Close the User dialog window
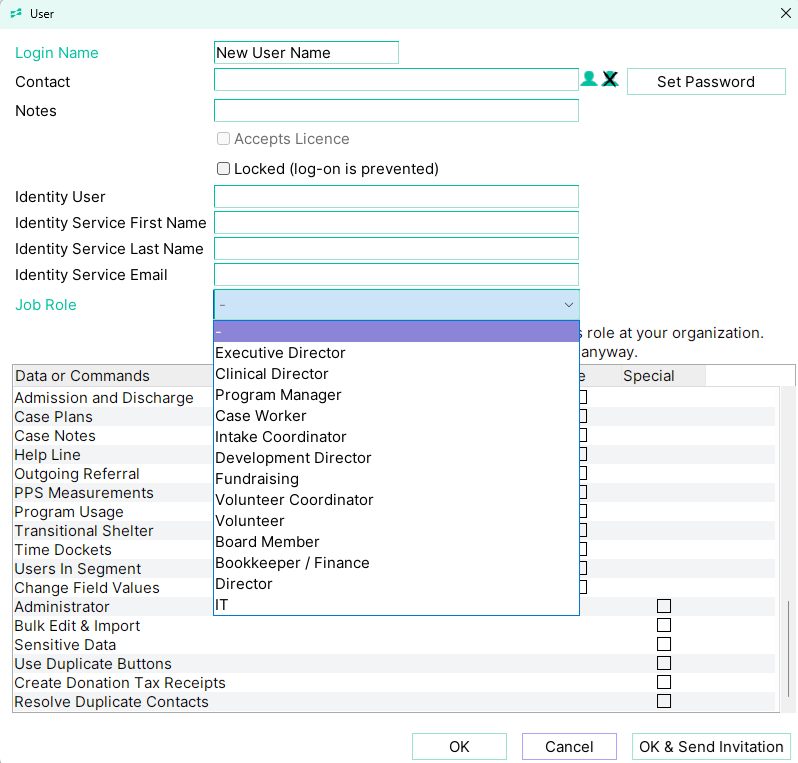The height and width of the screenshot is (763, 798). click(x=784, y=14)
